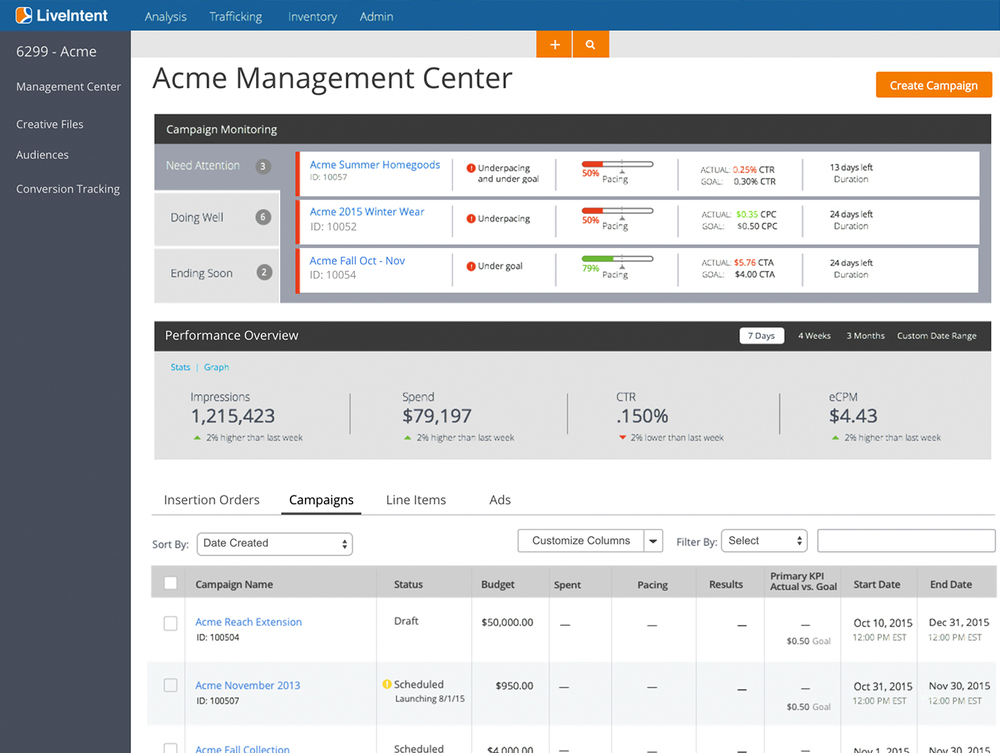Check the Acme Fall Collection row checkbox
This screenshot has width=1000, height=753.
pyautogui.click(x=170, y=748)
